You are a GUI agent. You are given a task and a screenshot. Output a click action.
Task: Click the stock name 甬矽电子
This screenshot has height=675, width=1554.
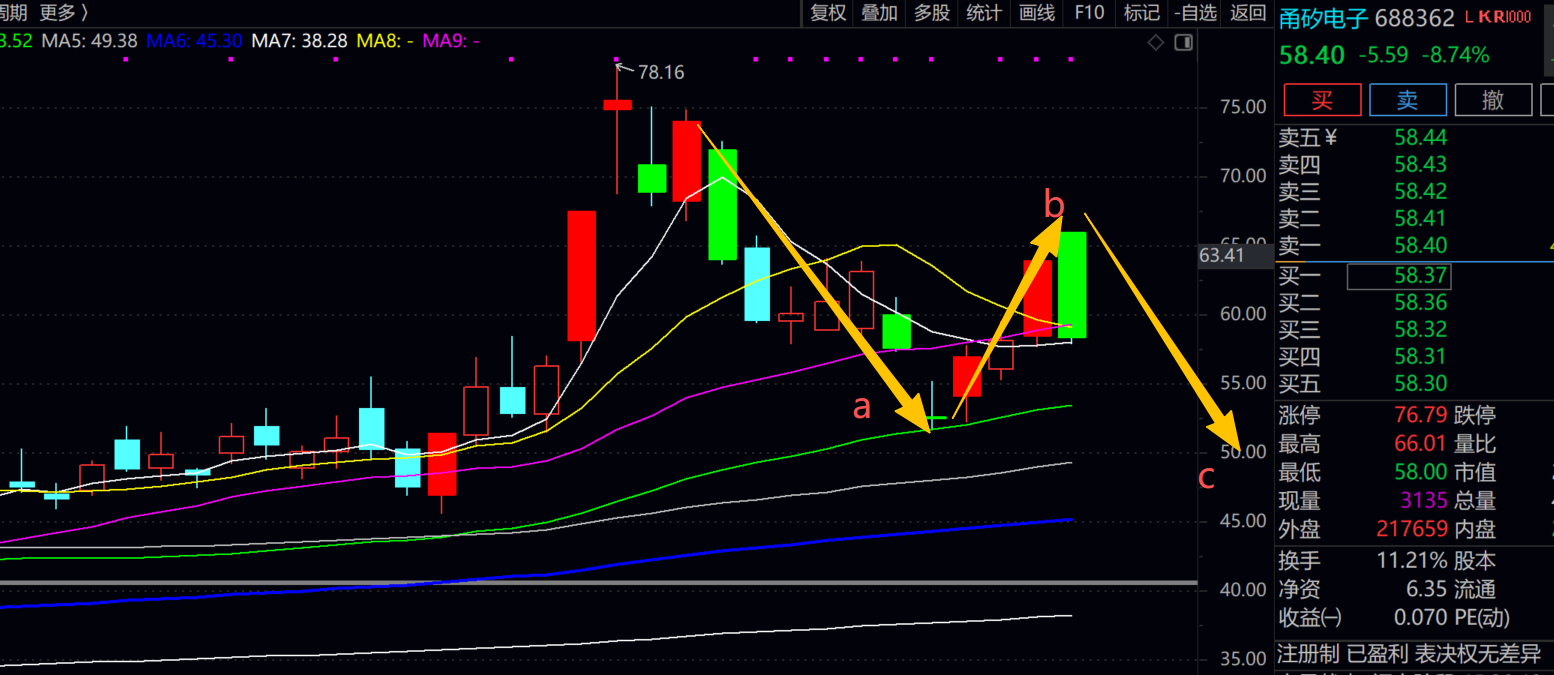pos(1324,18)
